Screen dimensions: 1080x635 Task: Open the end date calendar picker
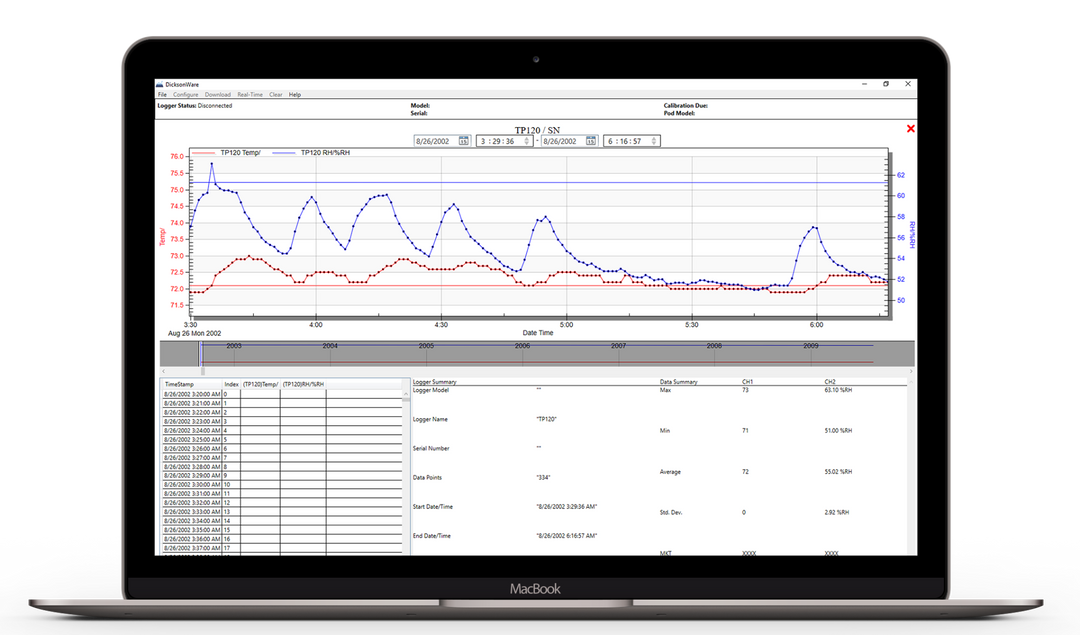click(591, 141)
